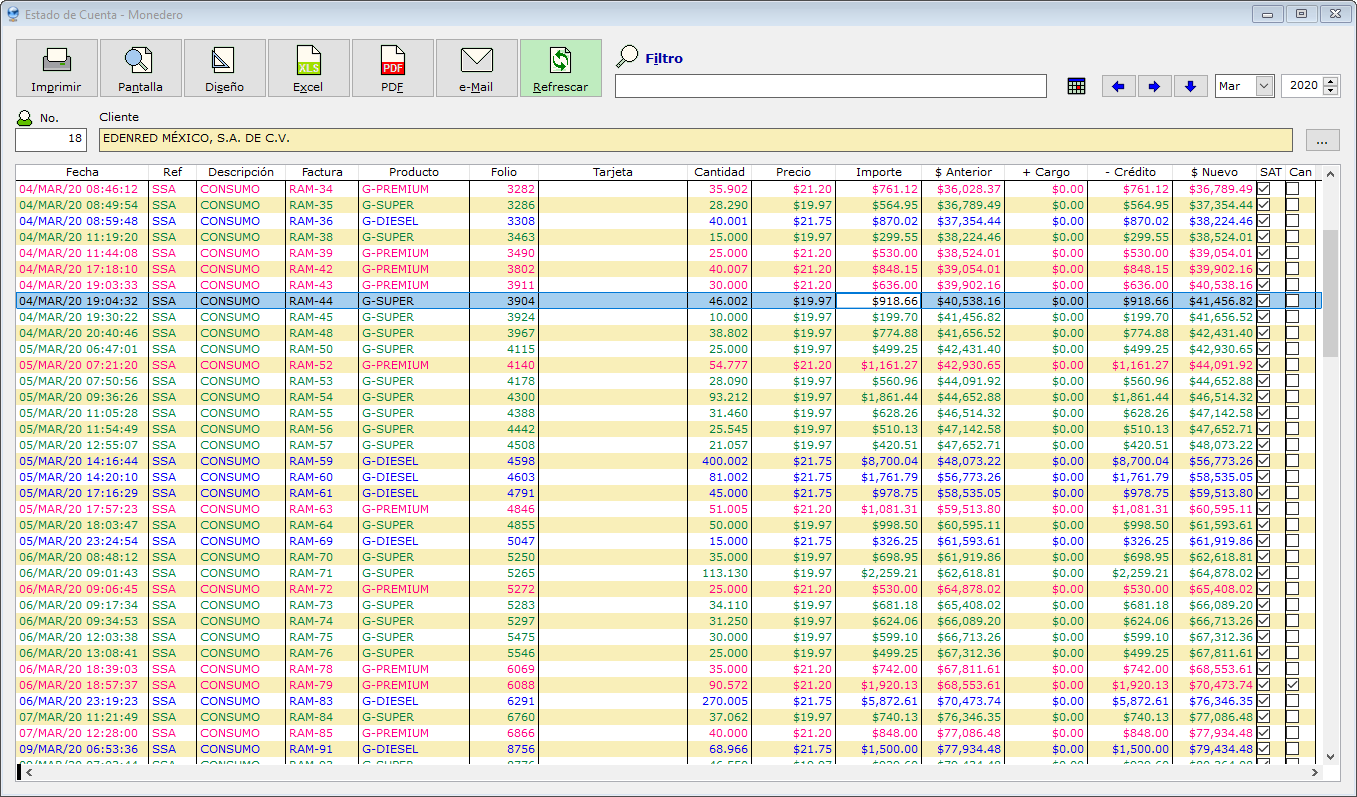Click into the Filtro search field

click(x=830, y=86)
